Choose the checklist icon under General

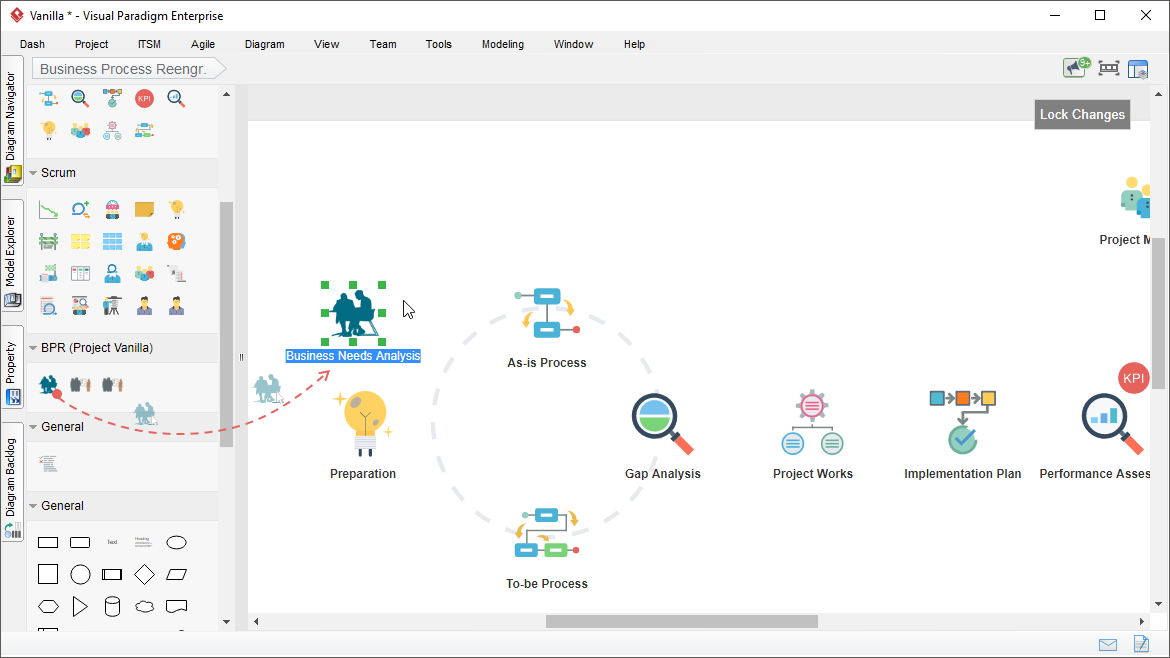49,464
